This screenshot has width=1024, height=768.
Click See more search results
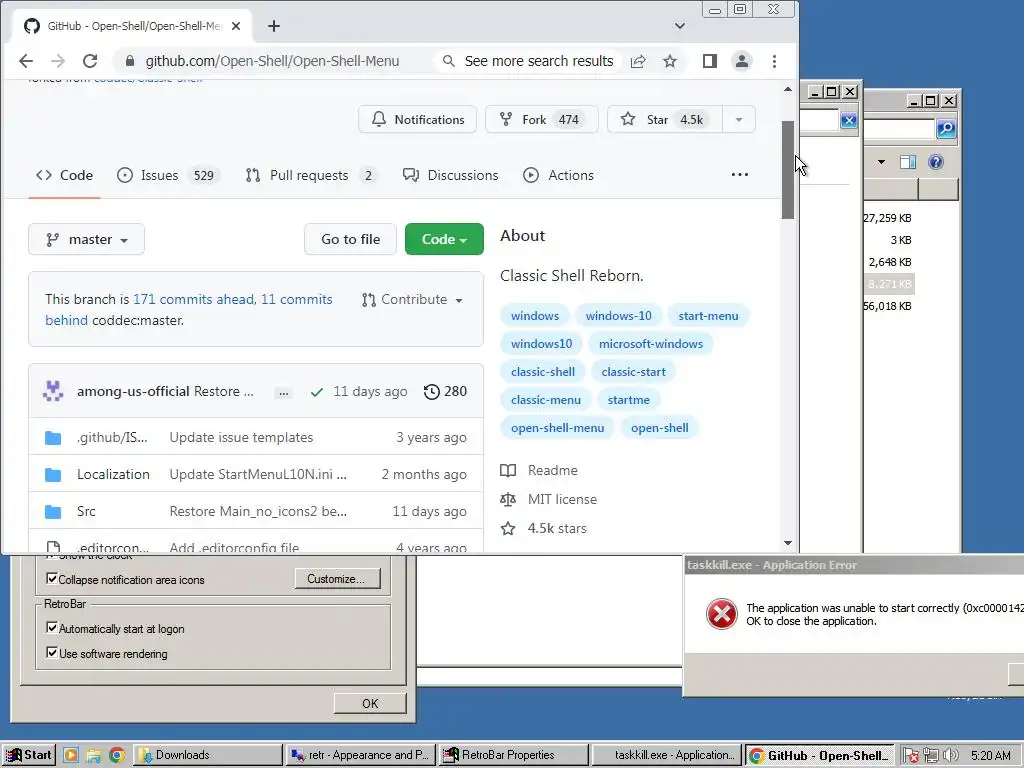coord(528,61)
